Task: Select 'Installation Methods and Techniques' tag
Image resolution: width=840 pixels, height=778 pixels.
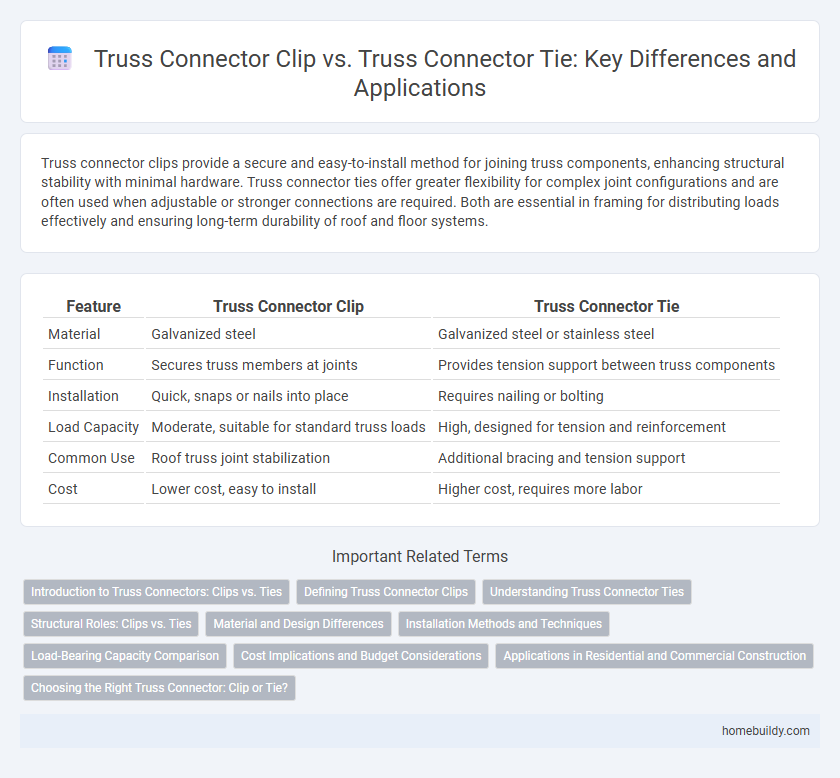Action: pyautogui.click(x=504, y=624)
